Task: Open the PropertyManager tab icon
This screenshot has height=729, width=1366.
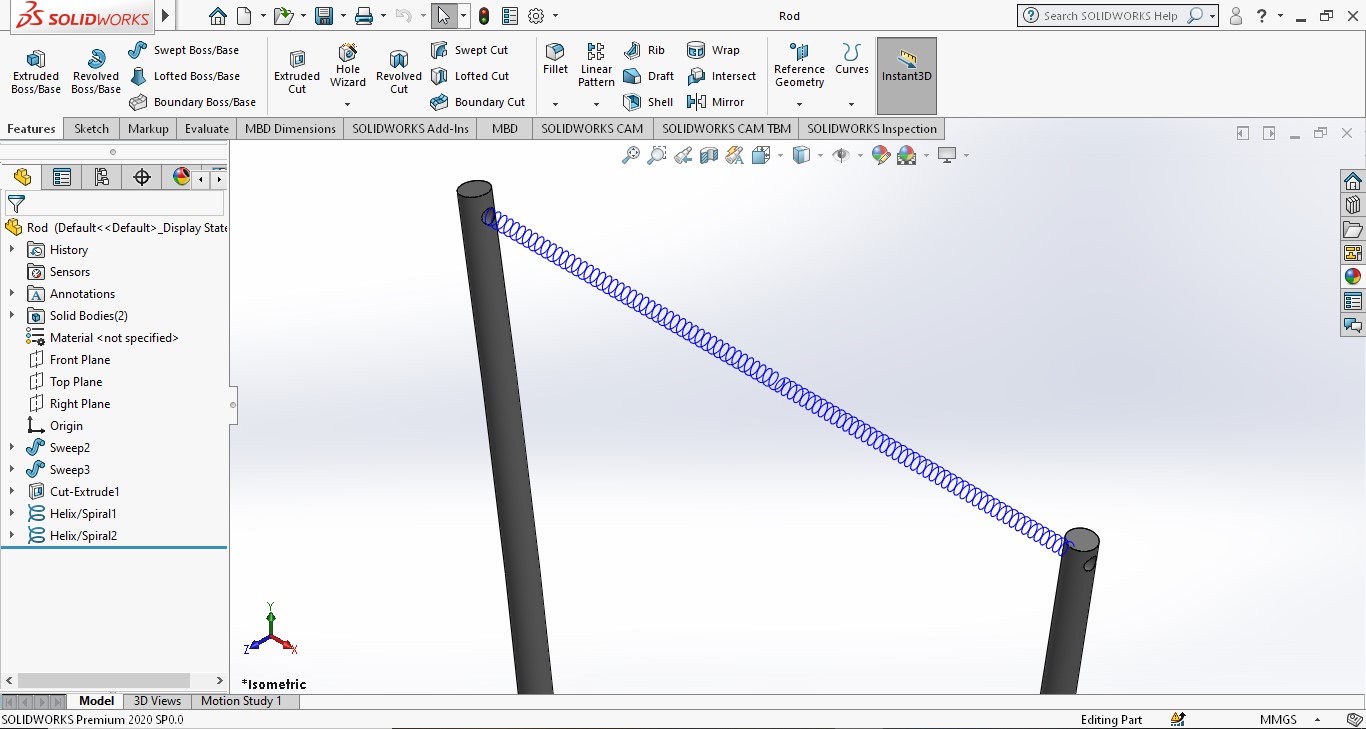Action: point(62,178)
